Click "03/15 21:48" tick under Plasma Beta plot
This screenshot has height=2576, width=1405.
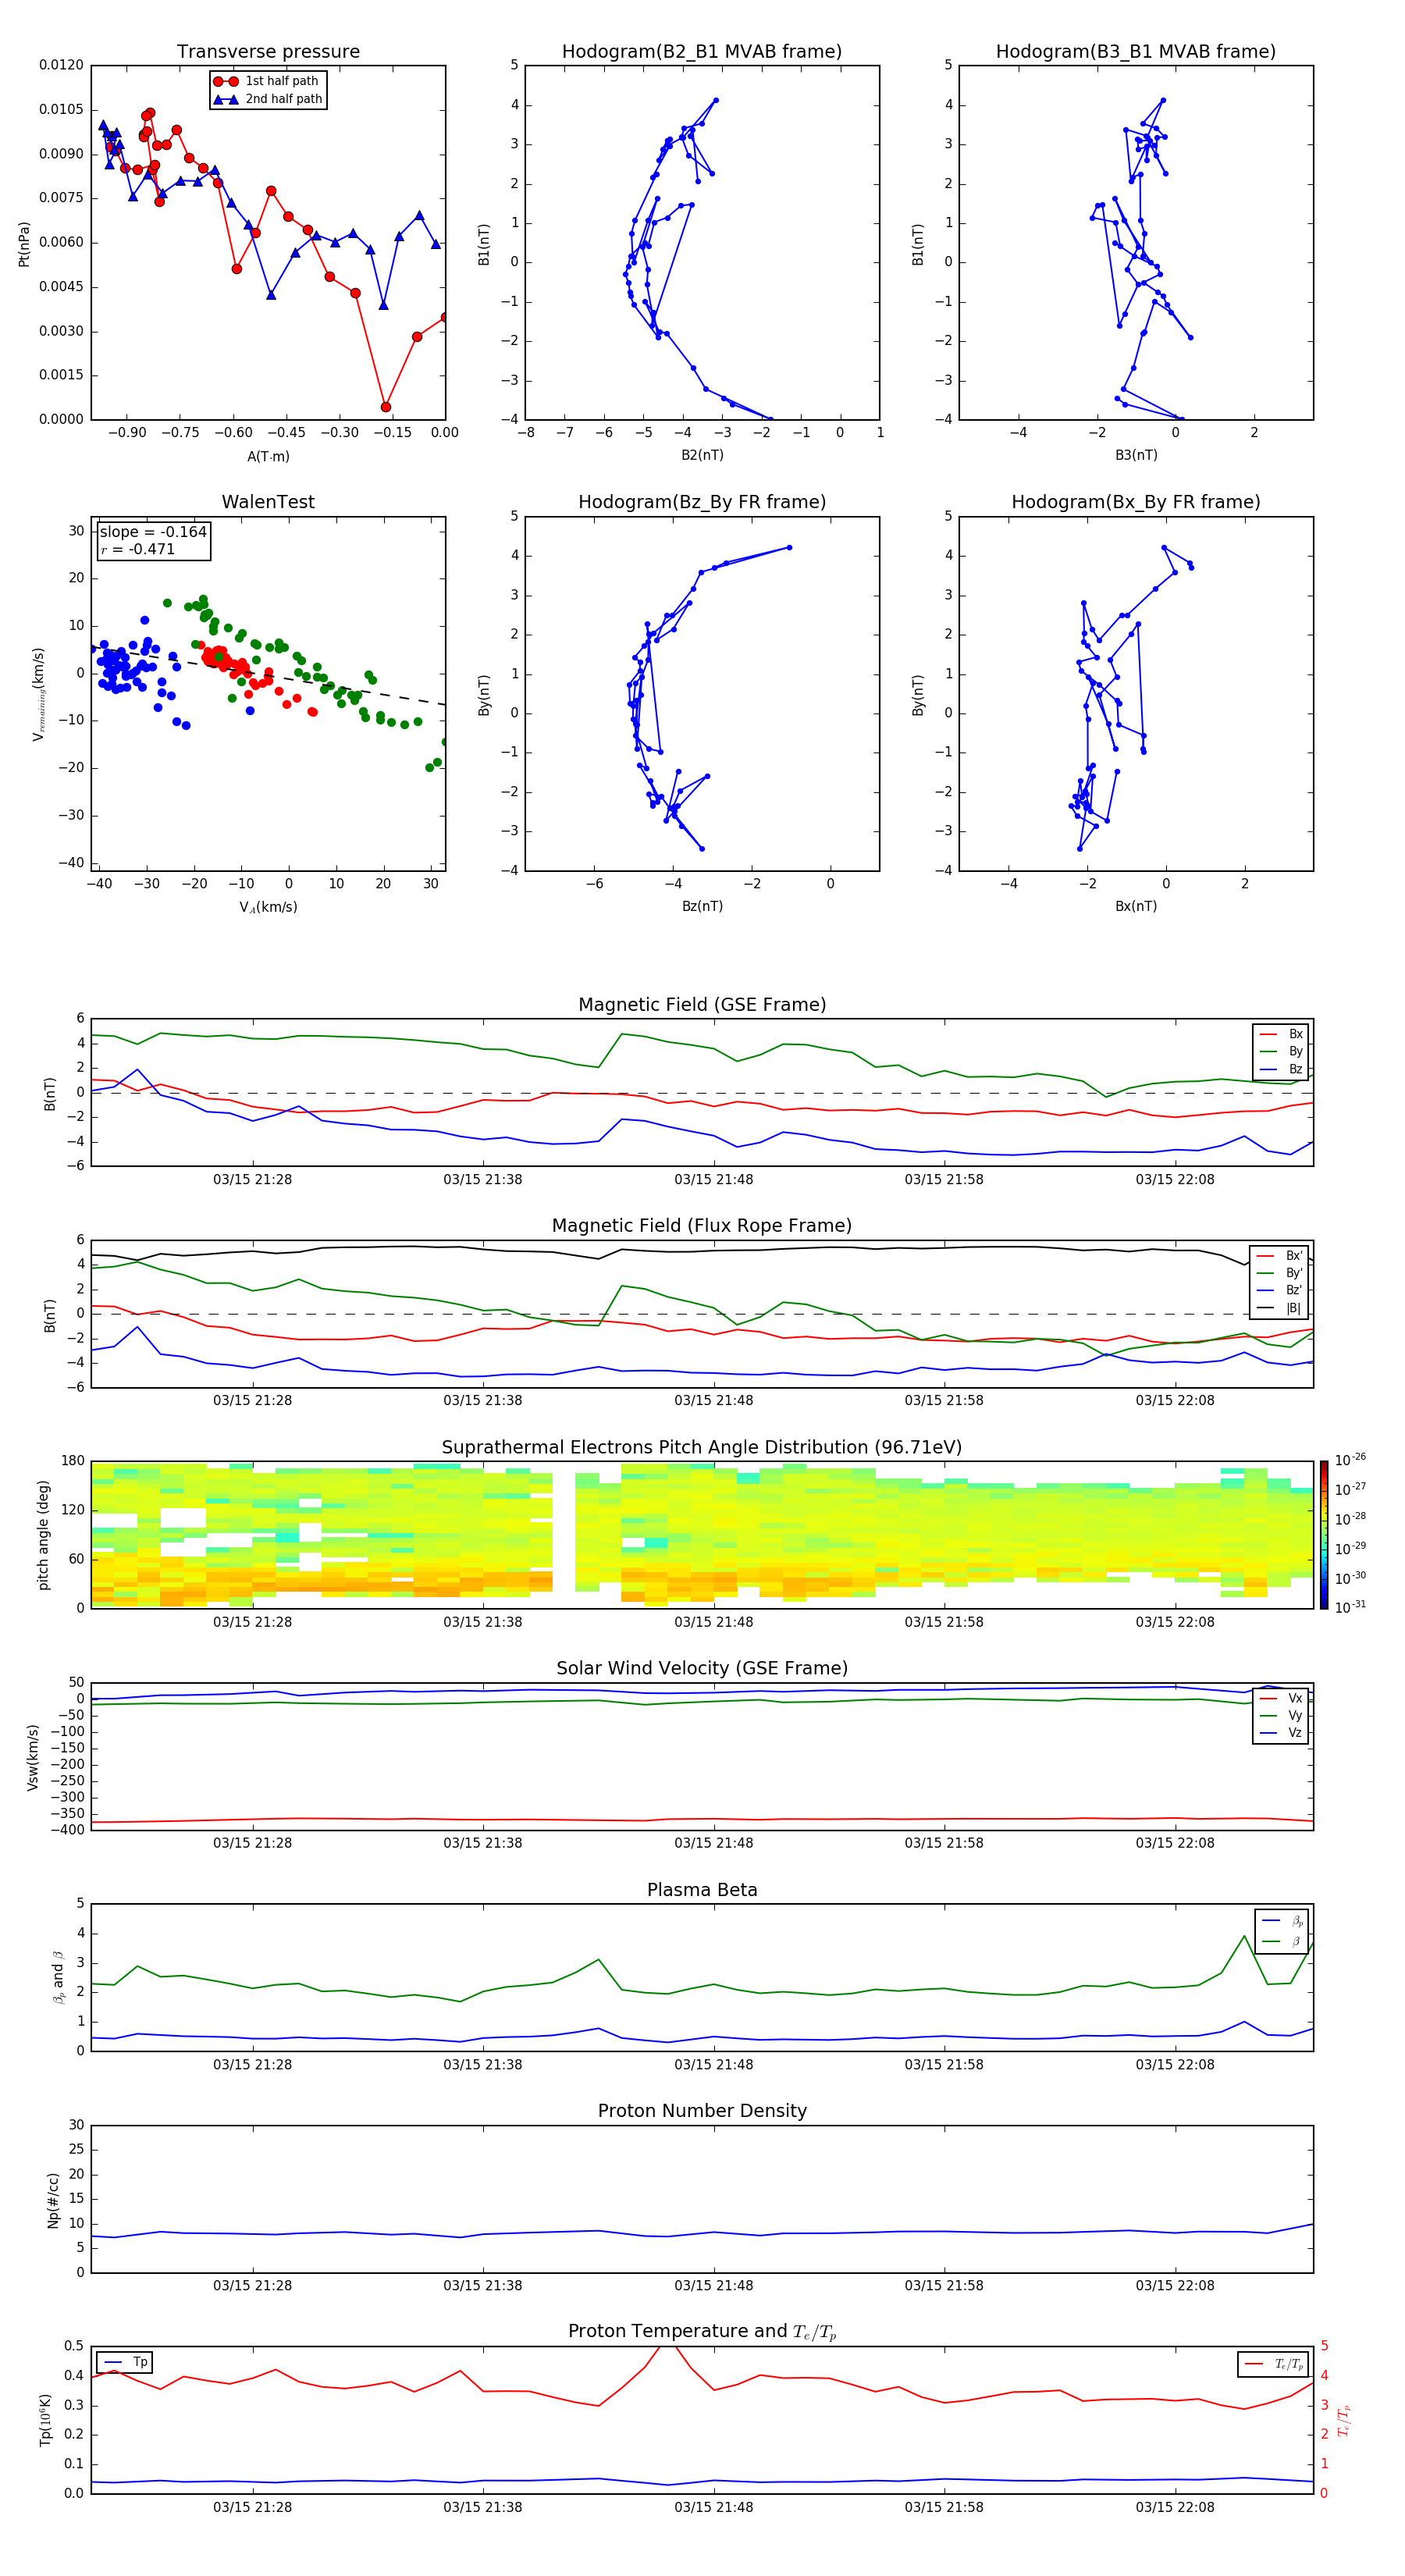pos(714,2064)
